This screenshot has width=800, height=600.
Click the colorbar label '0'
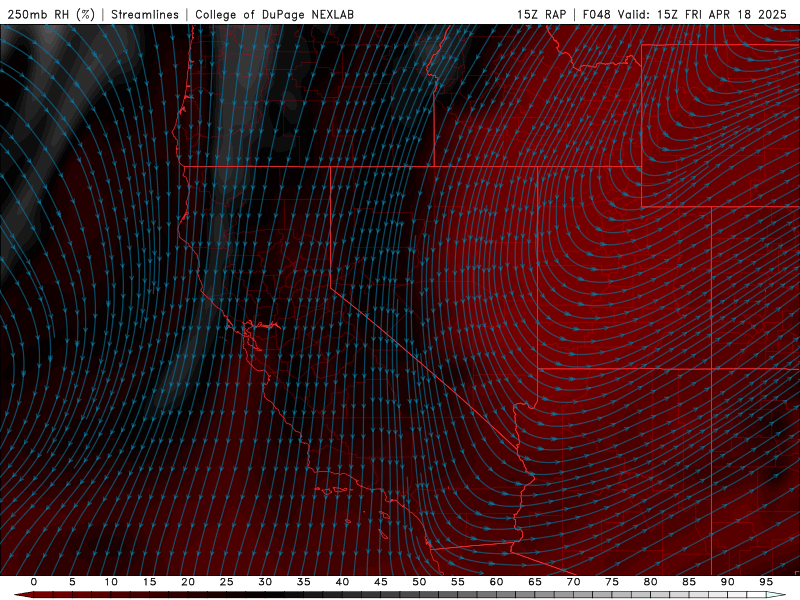point(34,582)
